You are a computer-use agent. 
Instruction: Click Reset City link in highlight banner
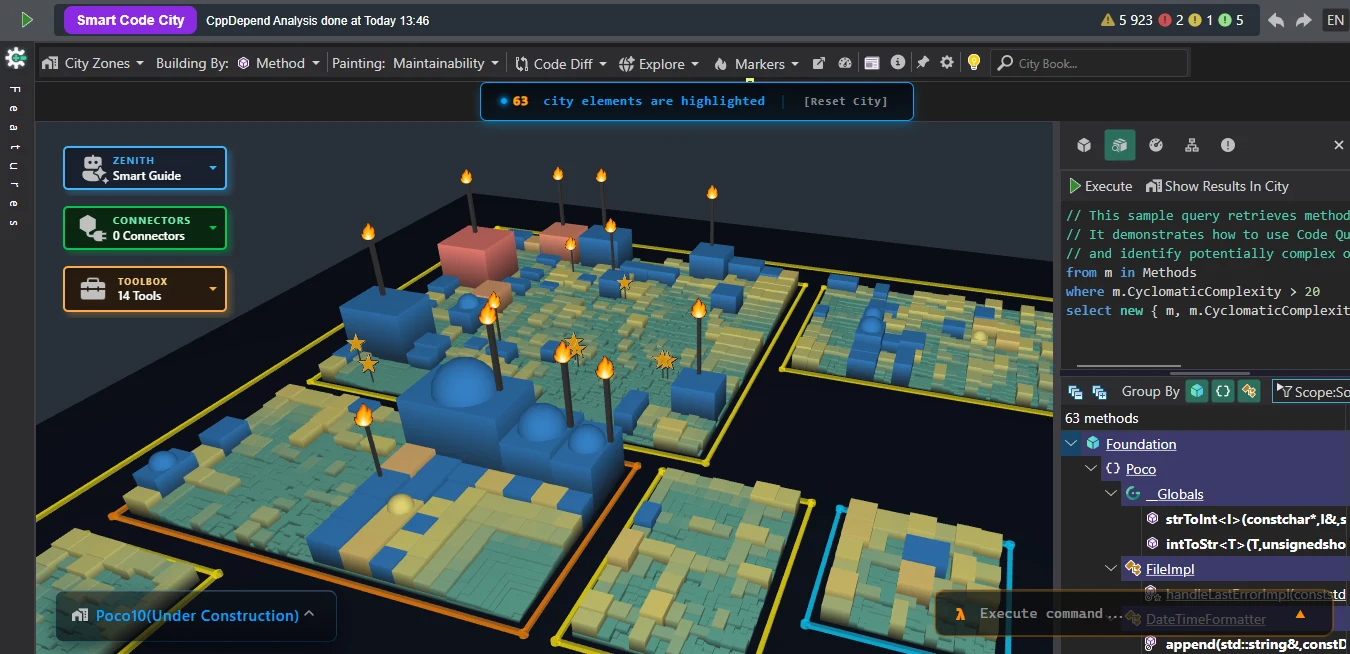[845, 101]
